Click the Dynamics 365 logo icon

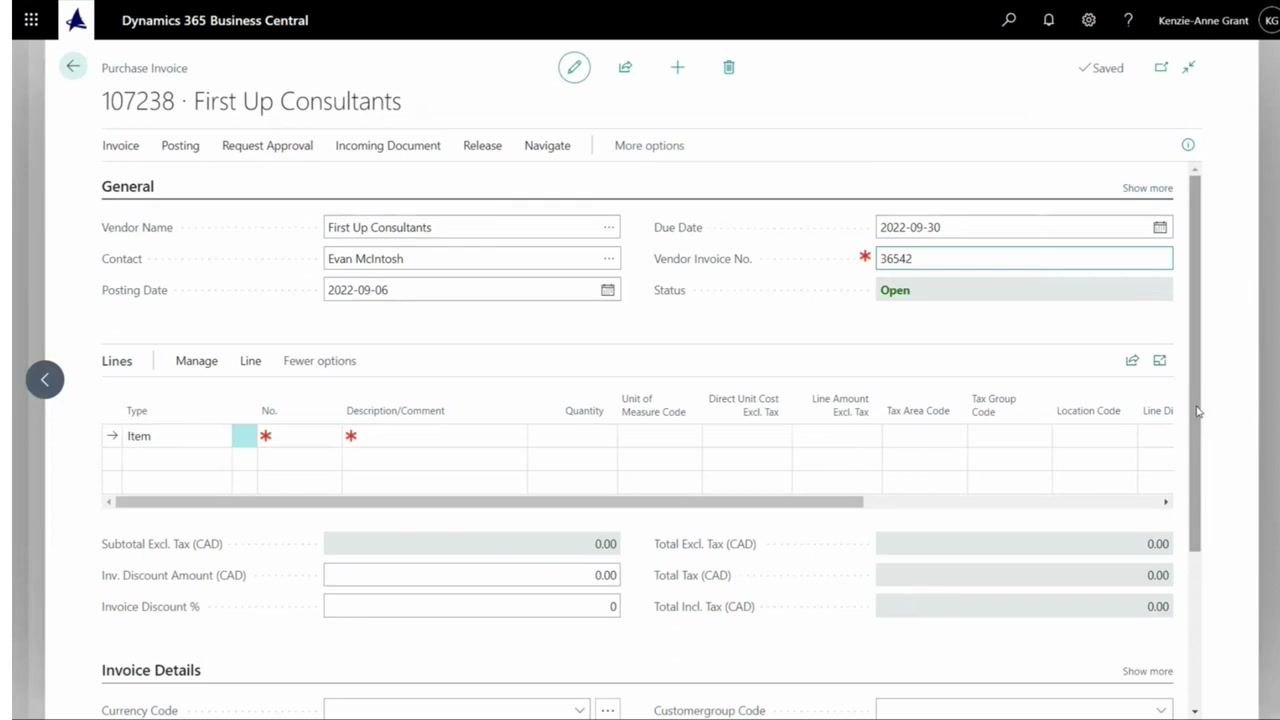click(76, 20)
